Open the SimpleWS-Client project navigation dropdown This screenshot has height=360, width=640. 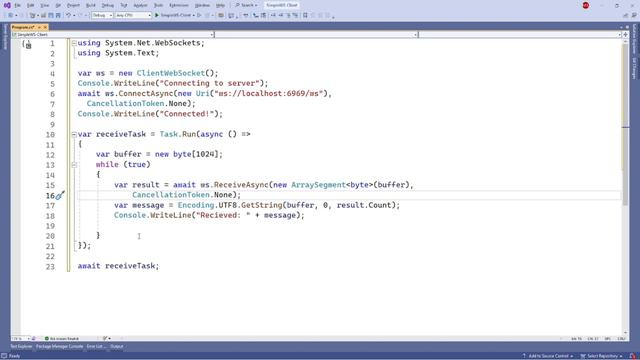tap(113, 35)
